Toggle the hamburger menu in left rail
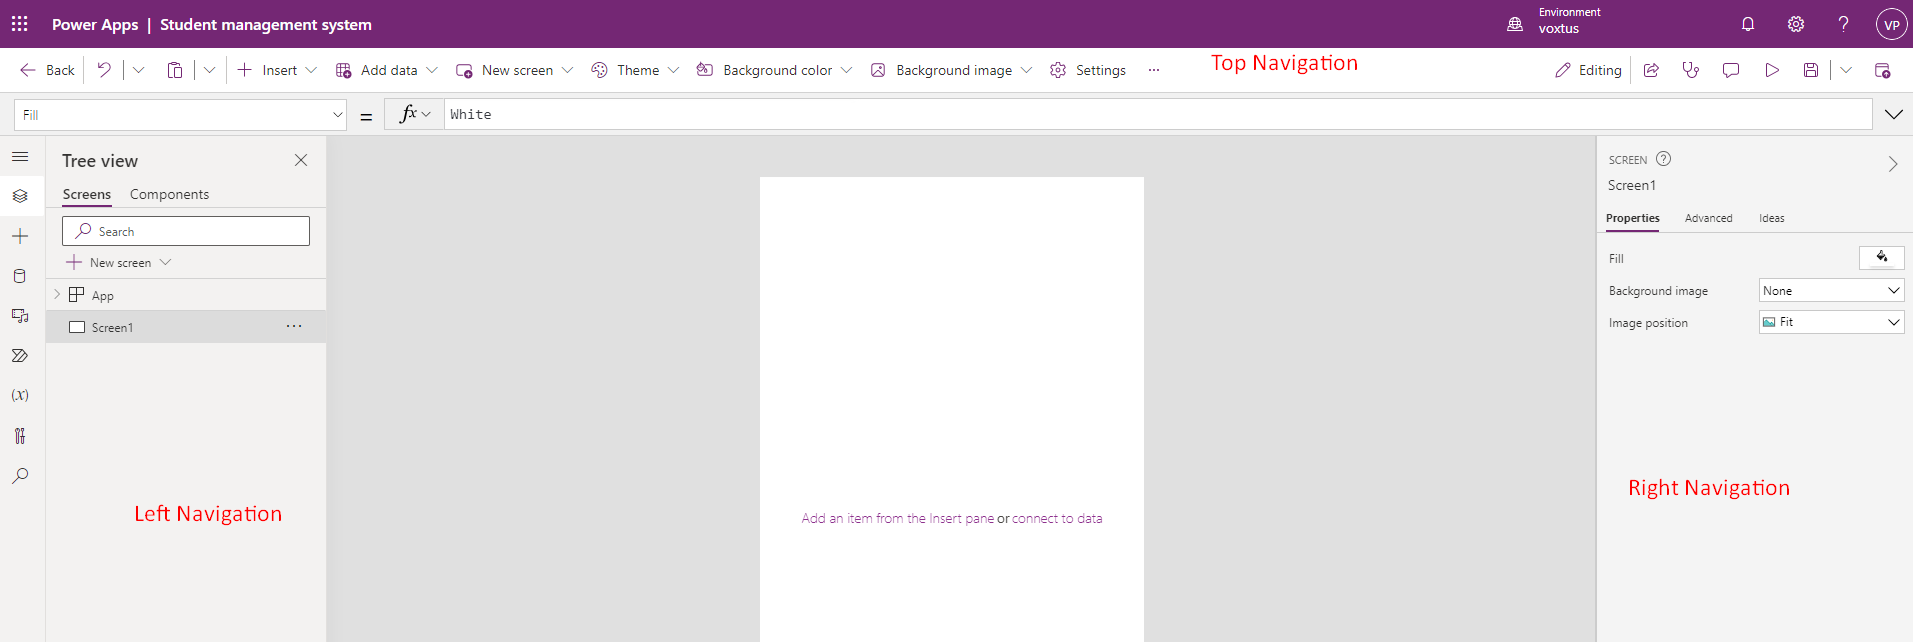This screenshot has height=642, width=1913. tap(20, 157)
